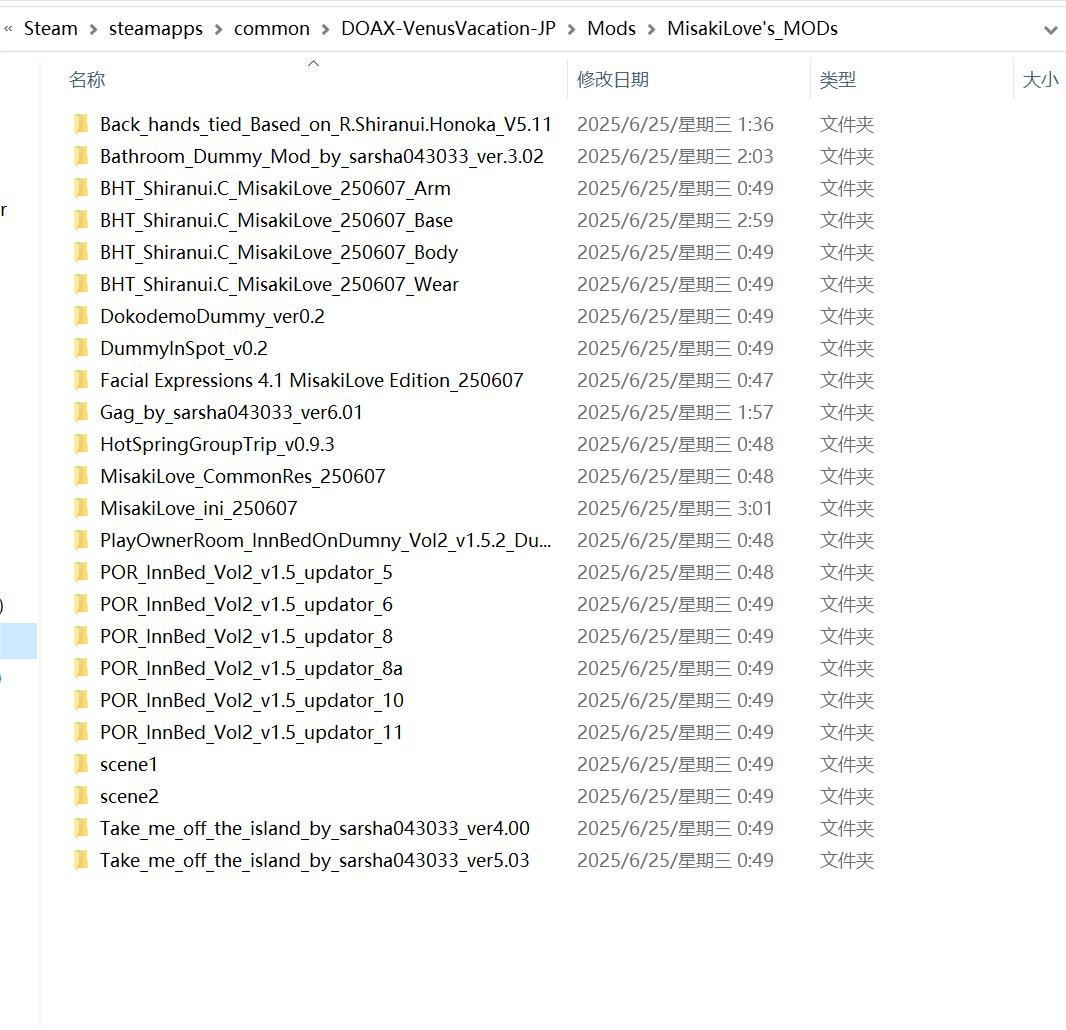
Task: Click folder icon of BHT_Shiranui.C_MisakiLove_250607_Base
Action: tap(81, 220)
